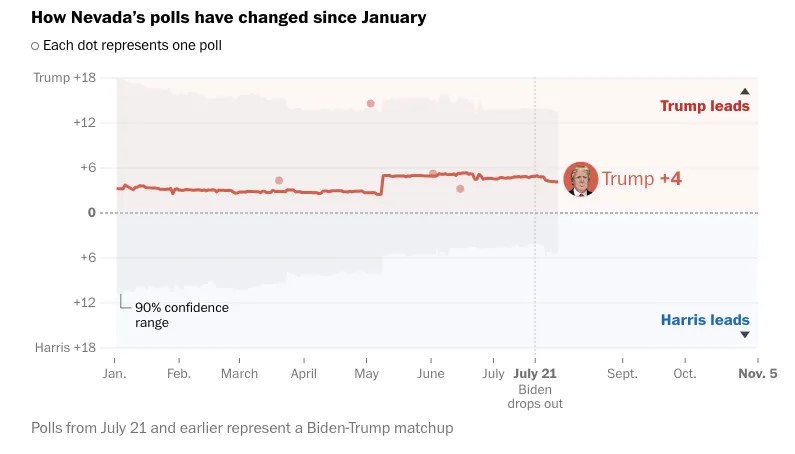Select the outlier poll dot near Trump +15

pos(371,103)
